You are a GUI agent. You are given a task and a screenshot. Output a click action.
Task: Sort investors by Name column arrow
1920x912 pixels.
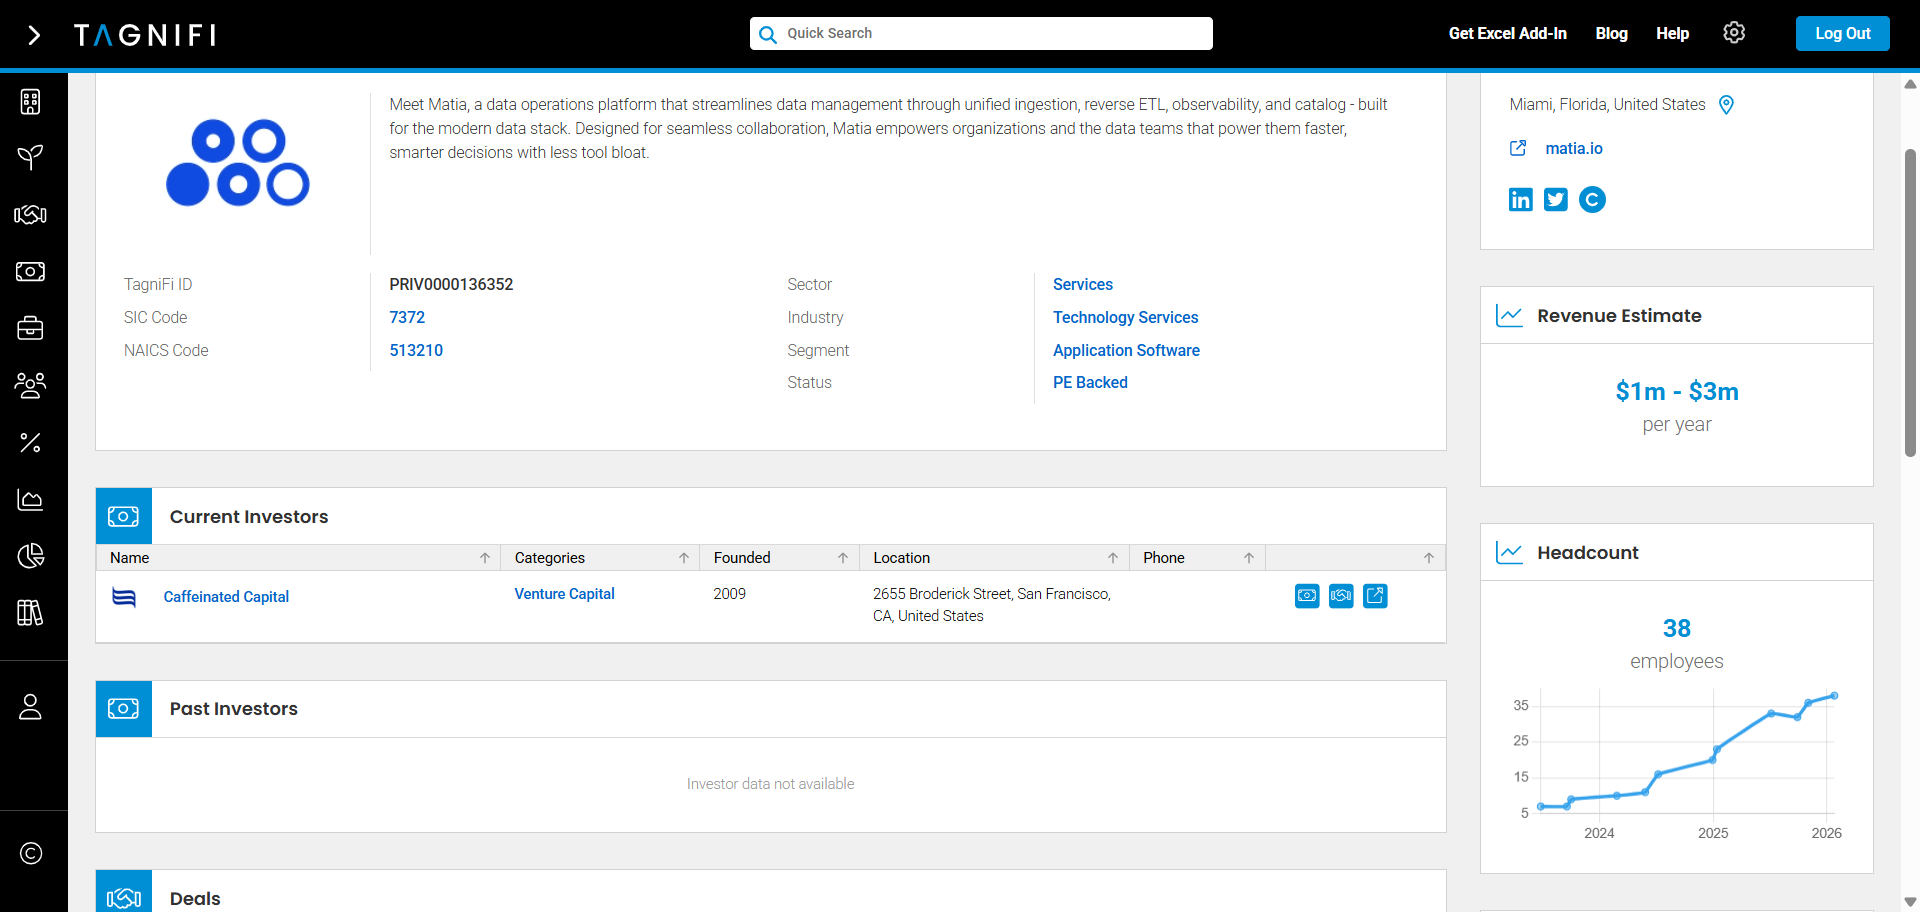(x=485, y=558)
